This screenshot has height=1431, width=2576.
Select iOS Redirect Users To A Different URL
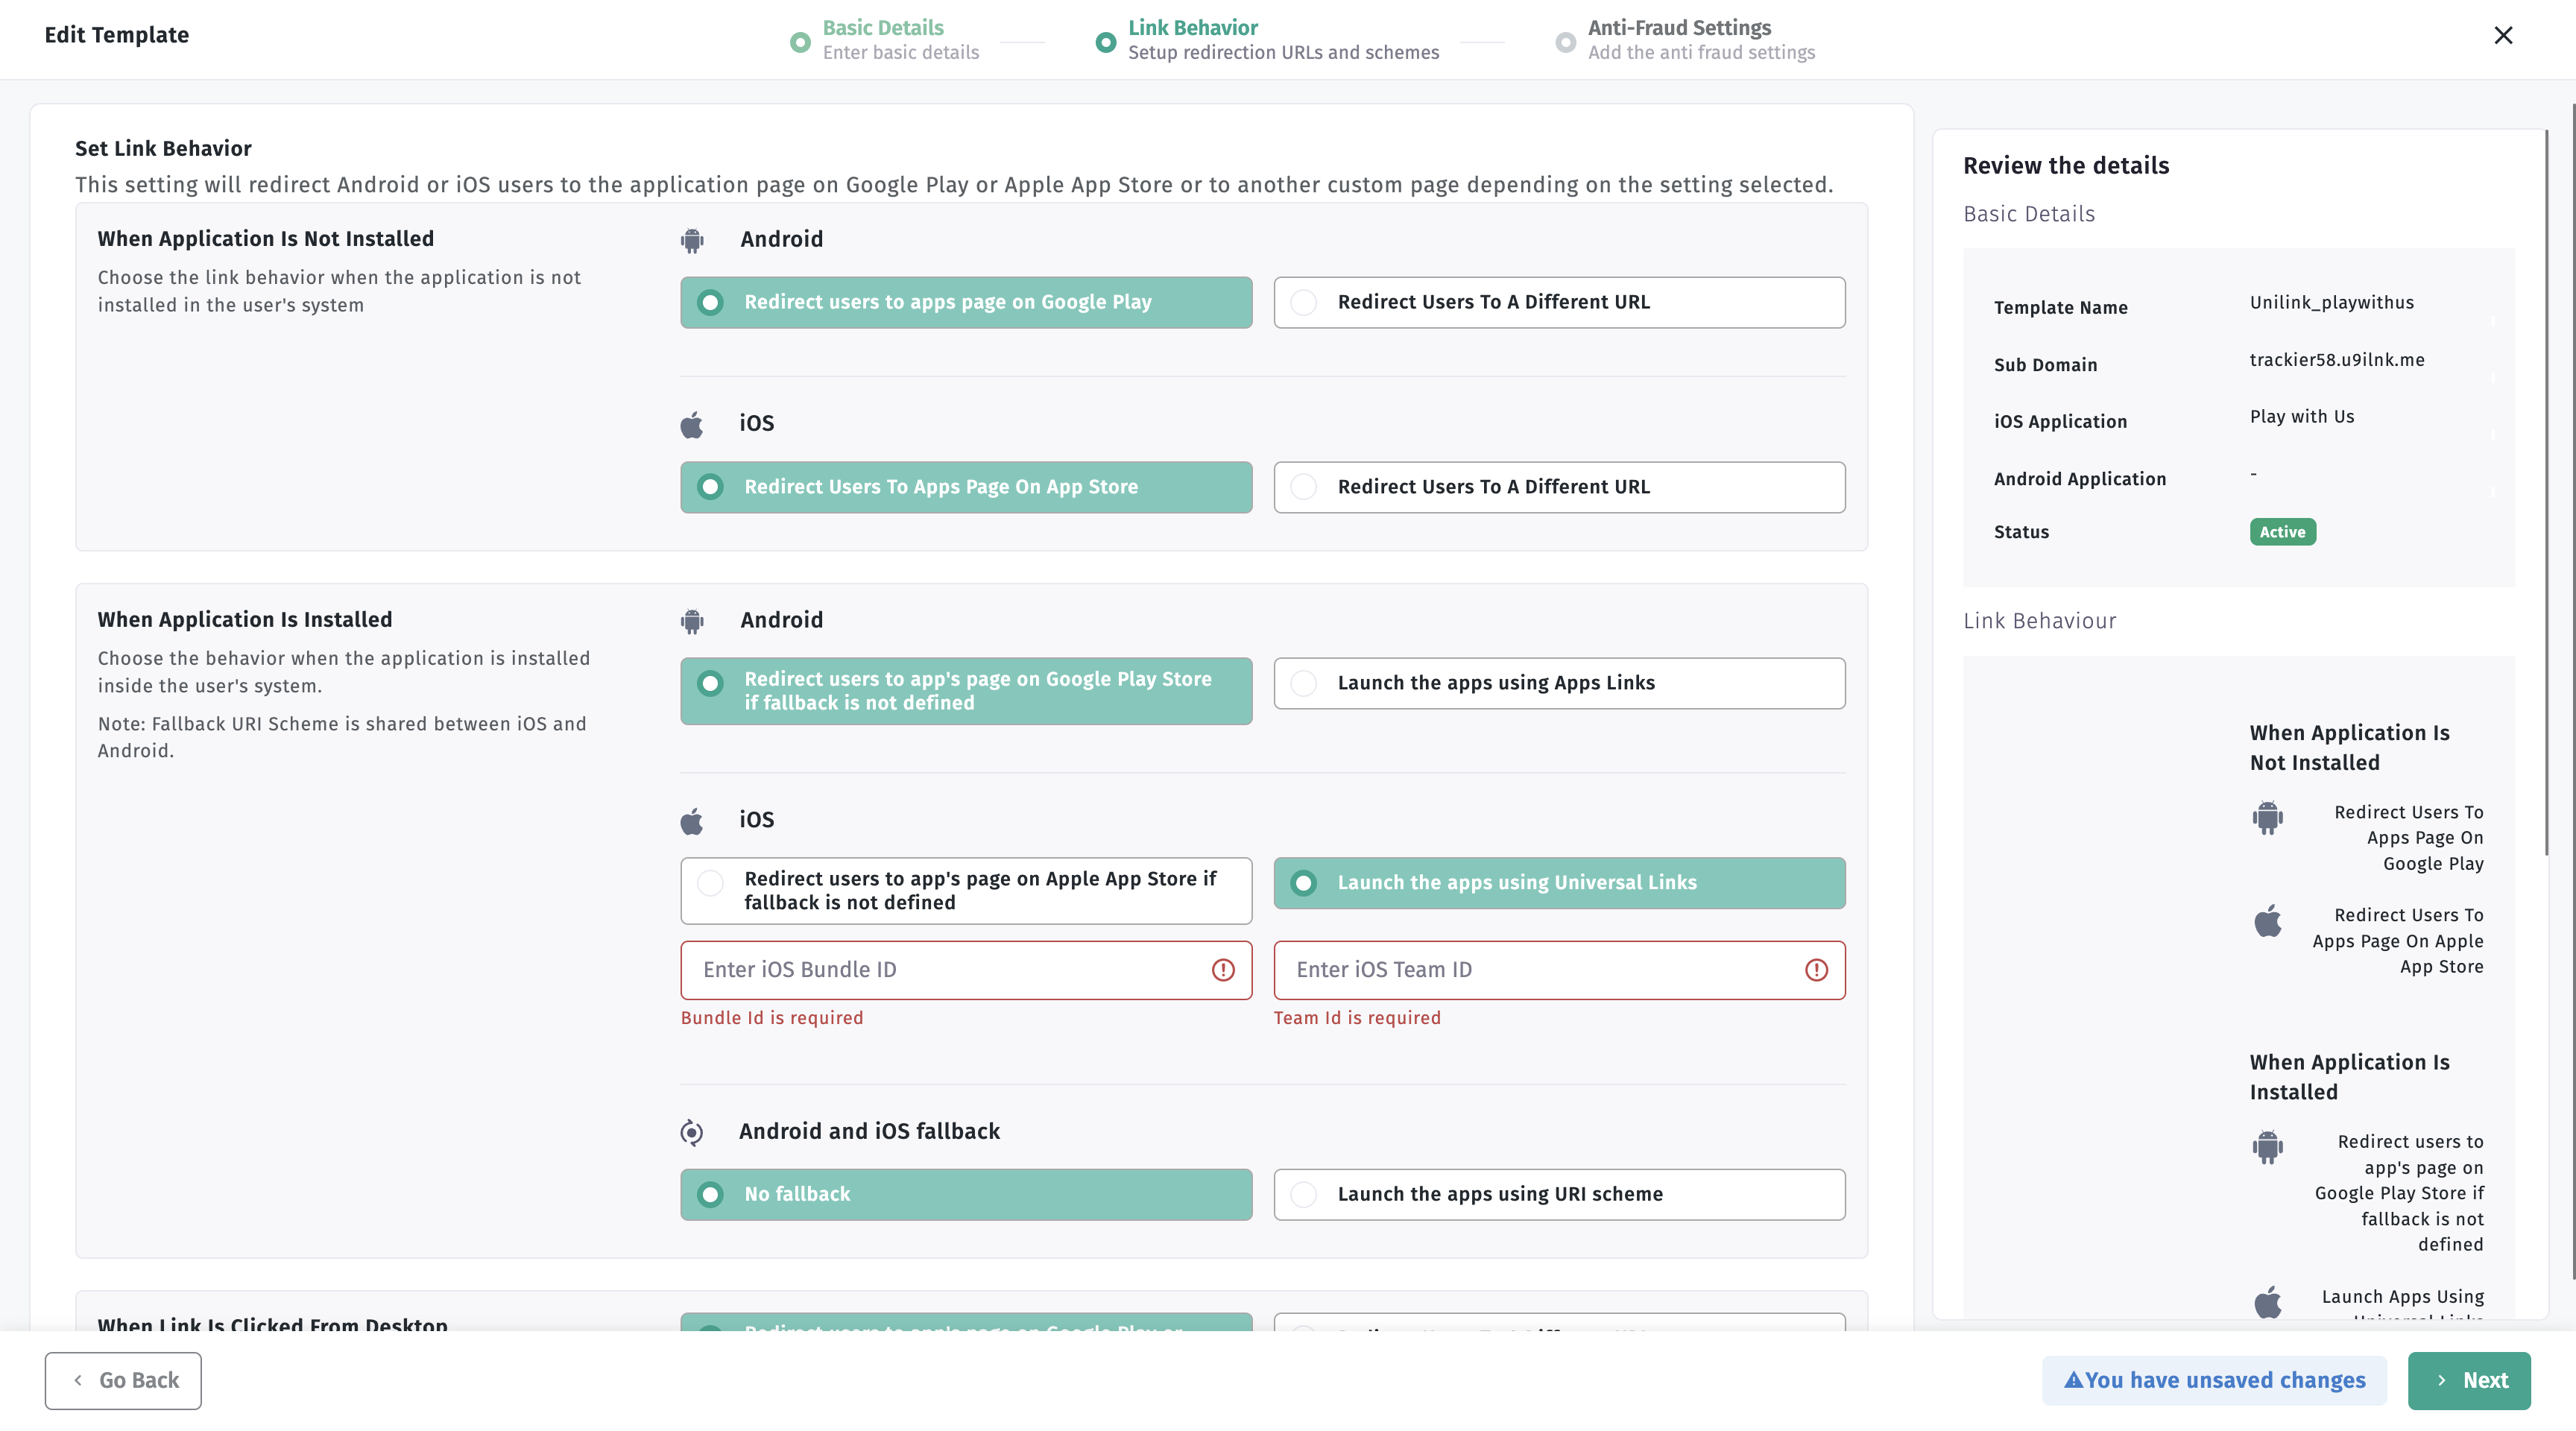[x=1559, y=487]
